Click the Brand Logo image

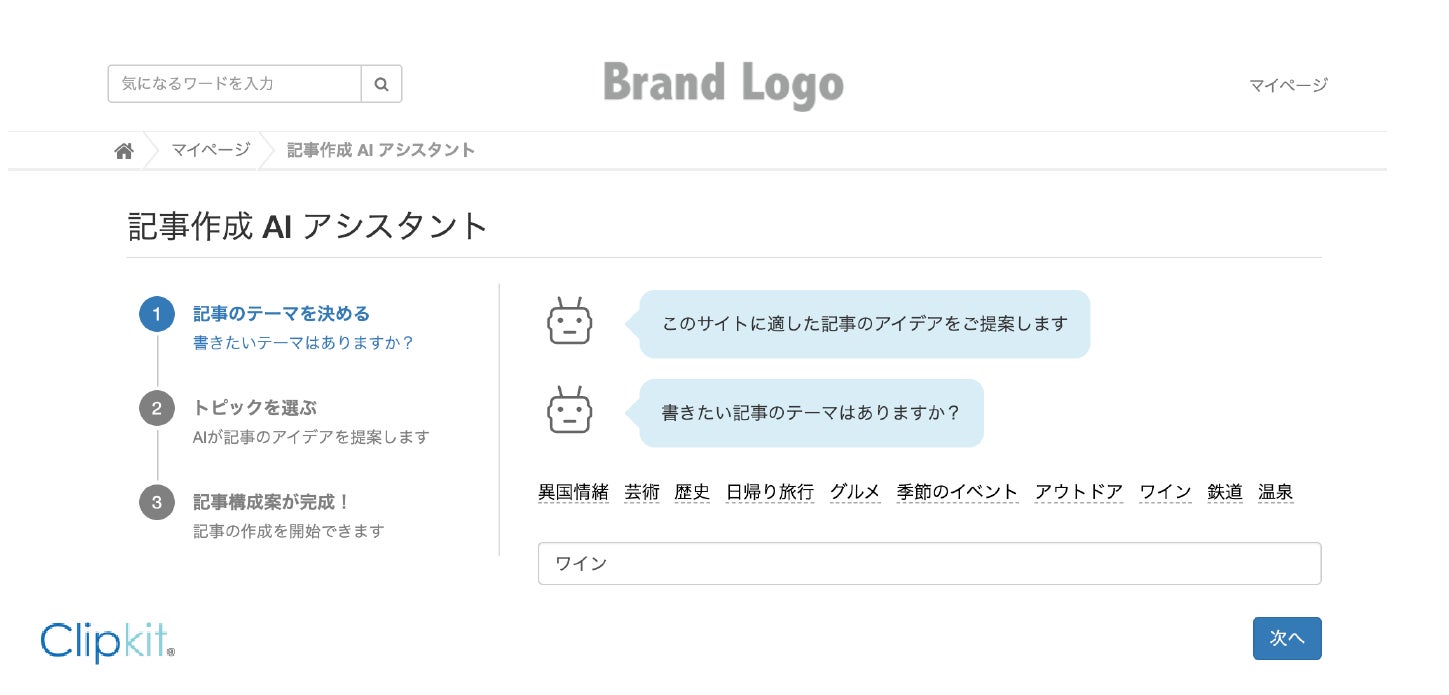723,84
